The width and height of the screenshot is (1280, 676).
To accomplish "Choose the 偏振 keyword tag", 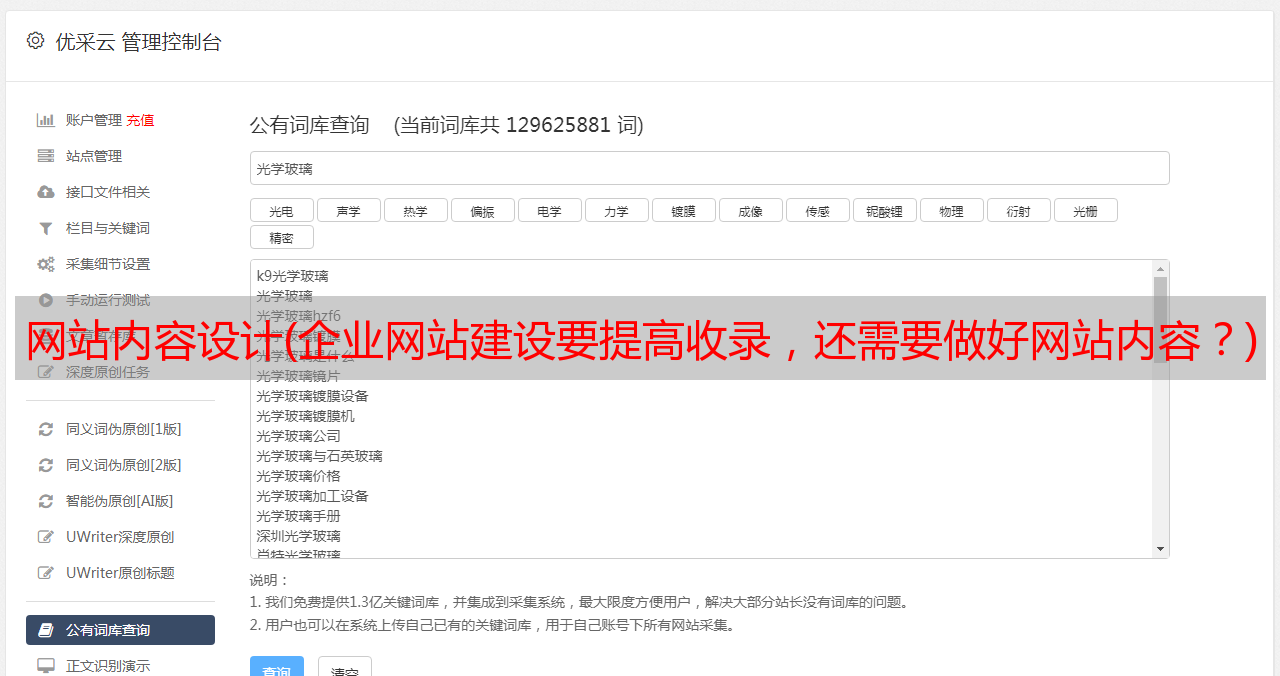I will coord(482,210).
